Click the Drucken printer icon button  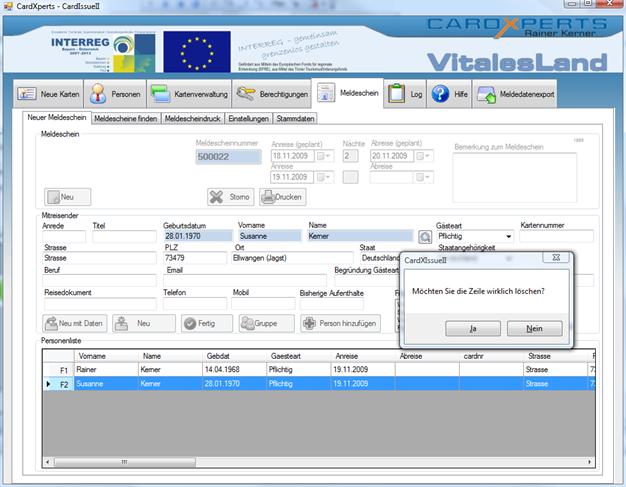point(283,197)
